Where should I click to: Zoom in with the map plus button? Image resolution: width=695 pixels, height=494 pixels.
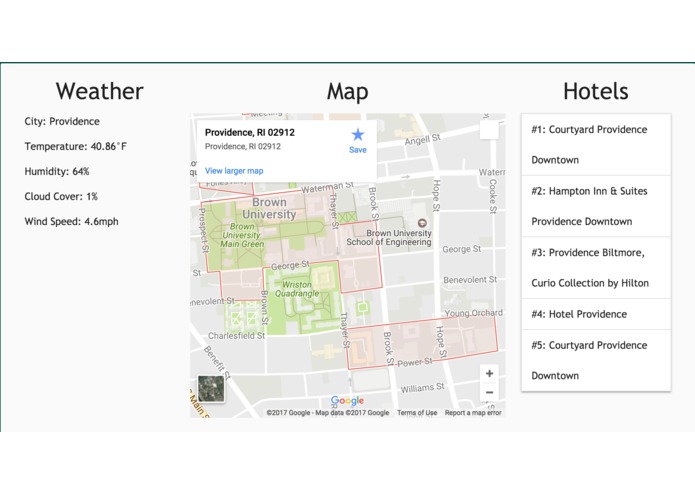click(x=489, y=373)
